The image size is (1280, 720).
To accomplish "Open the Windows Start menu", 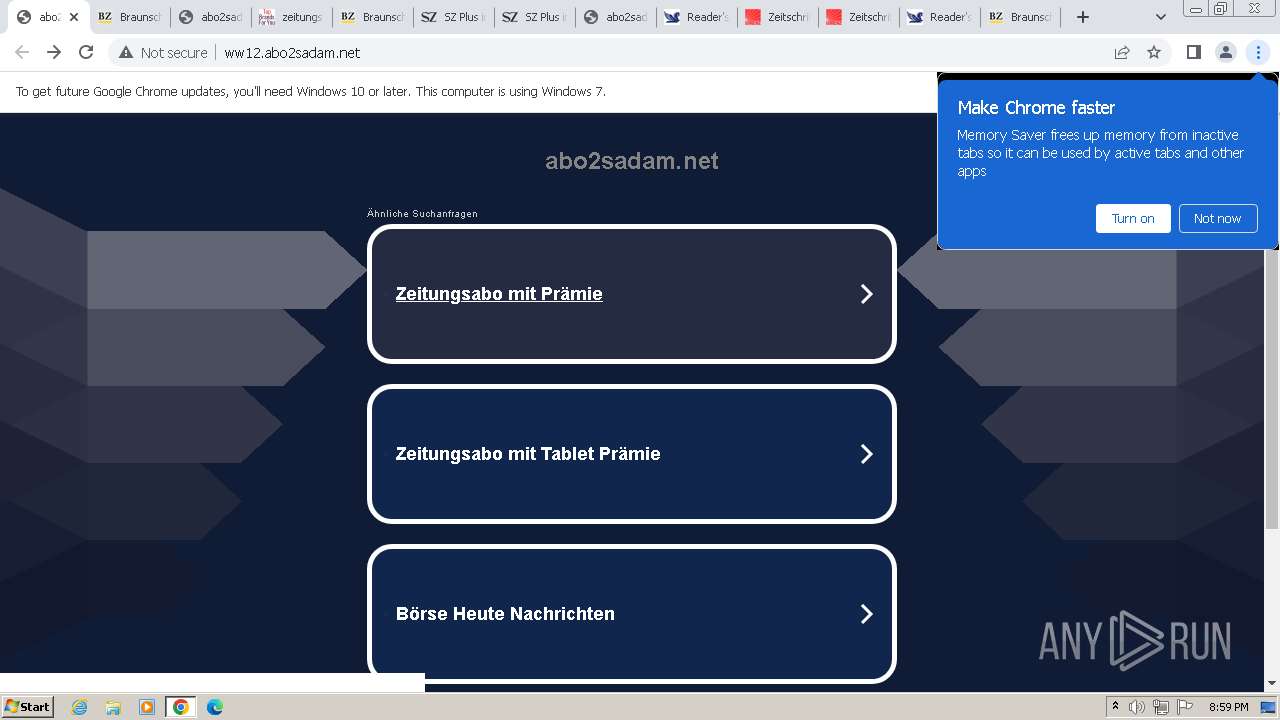I will click(28, 706).
